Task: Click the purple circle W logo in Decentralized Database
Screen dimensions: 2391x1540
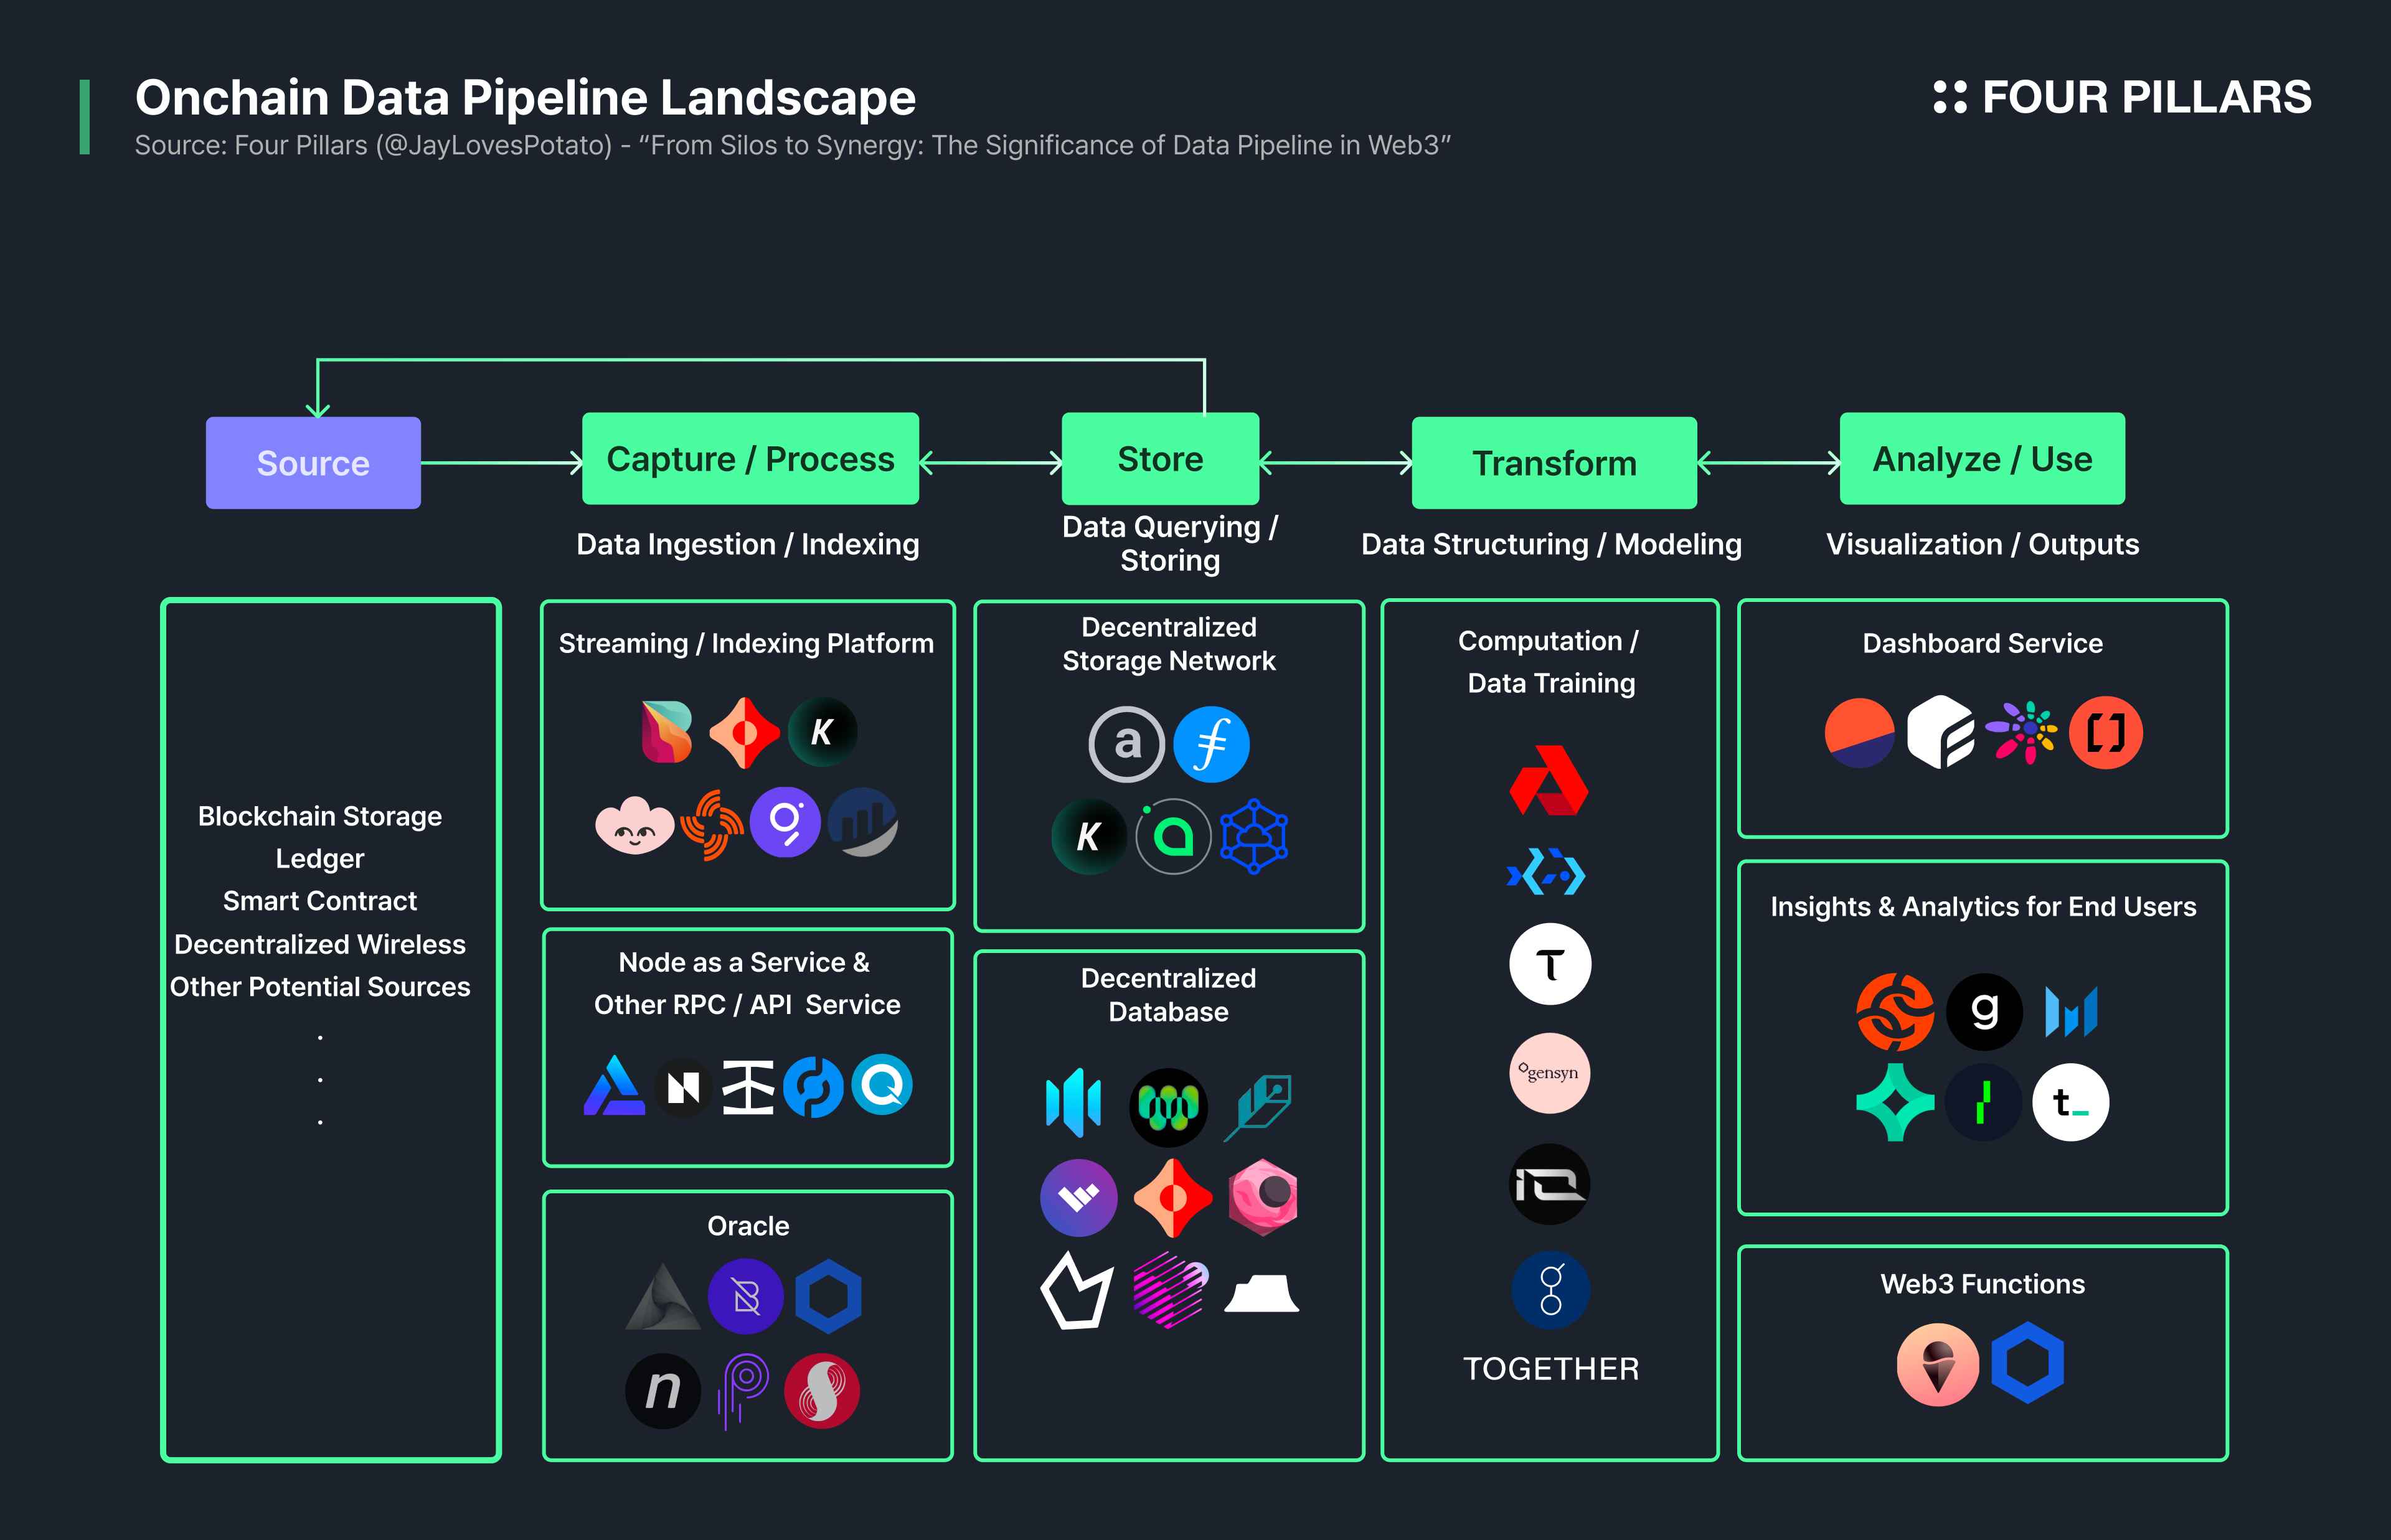Action: click(x=1078, y=1197)
